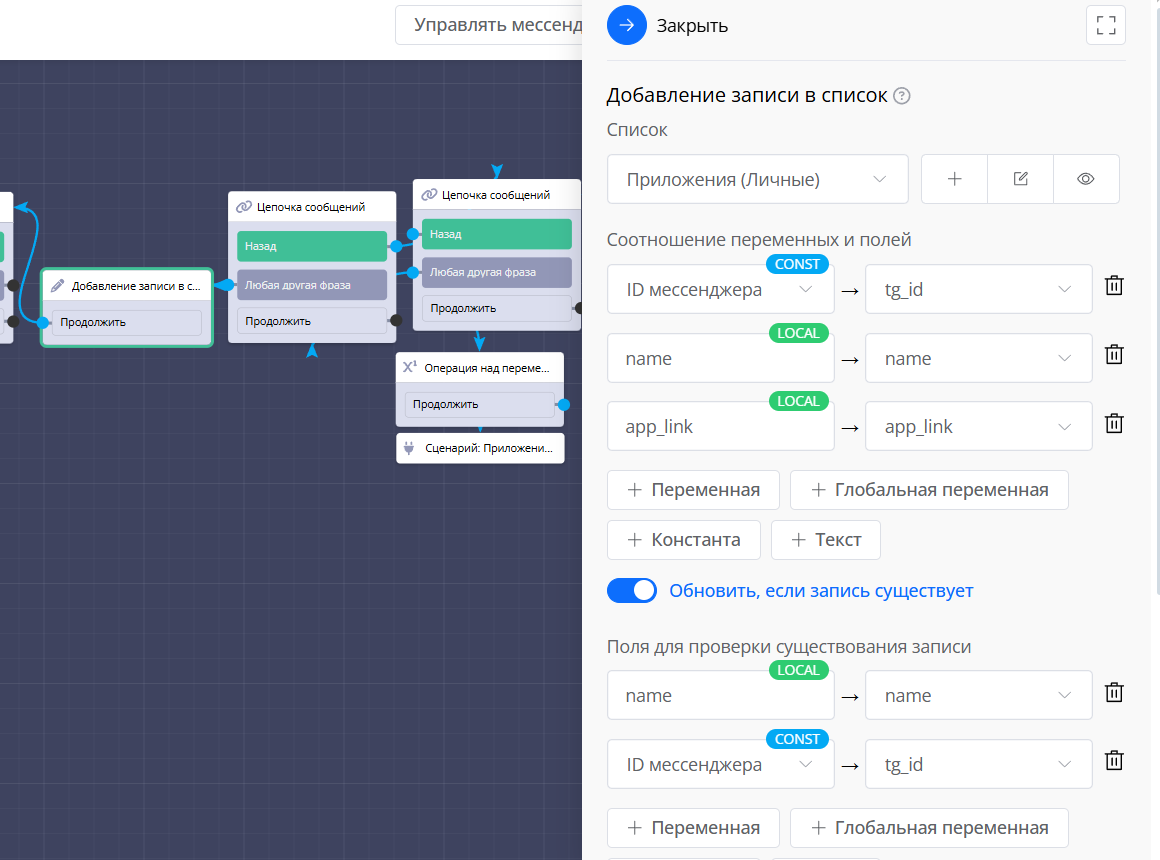The height and width of the screenshot is (860, 1160).
Task: Click the plus icon to add list
Action: tap(954, 179)
